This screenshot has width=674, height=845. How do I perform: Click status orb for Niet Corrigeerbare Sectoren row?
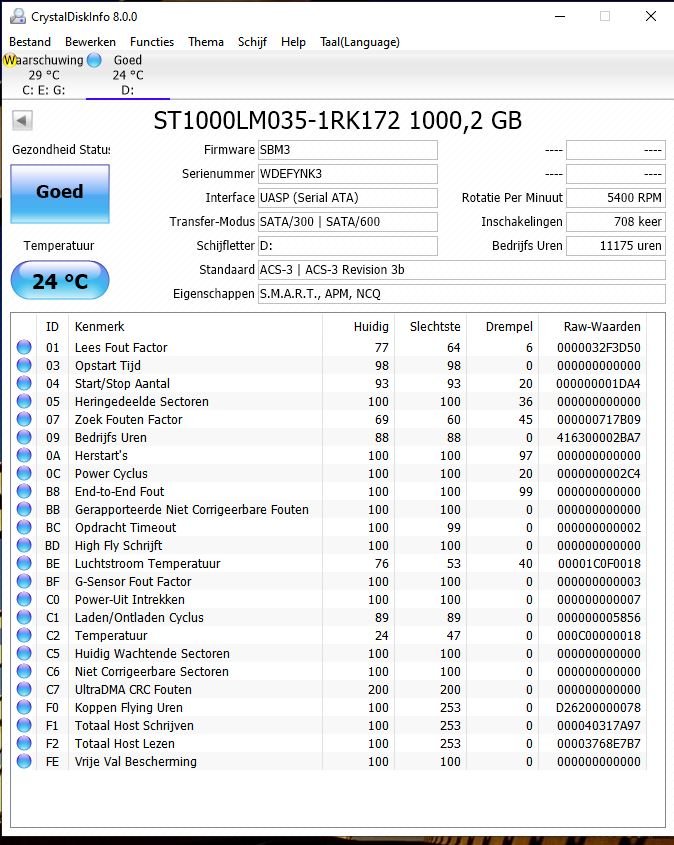[24, 671]
